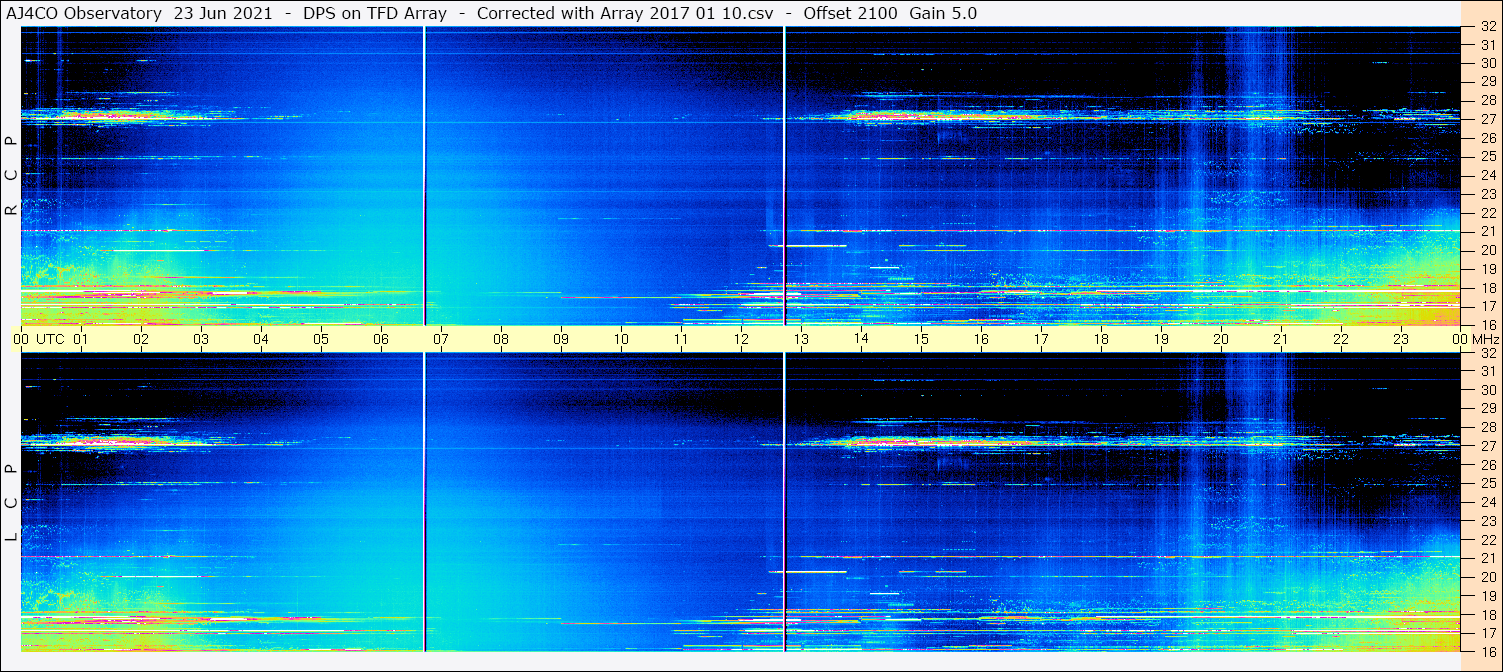Click the 23 MHz label of LCP panel

(x=1487, y=521)
